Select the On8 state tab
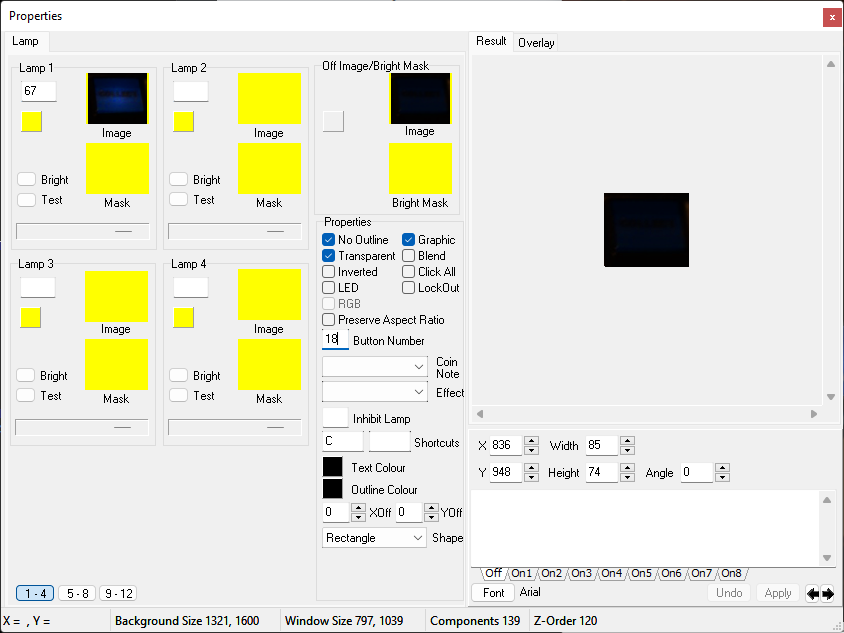The height and width of the screenshot is (633, 844). [731, 573]
